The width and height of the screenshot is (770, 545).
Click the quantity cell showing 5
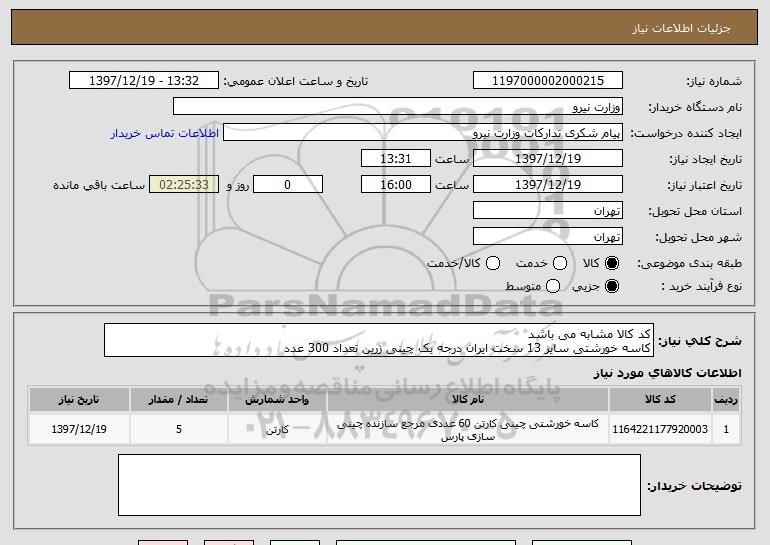(179, 429)
